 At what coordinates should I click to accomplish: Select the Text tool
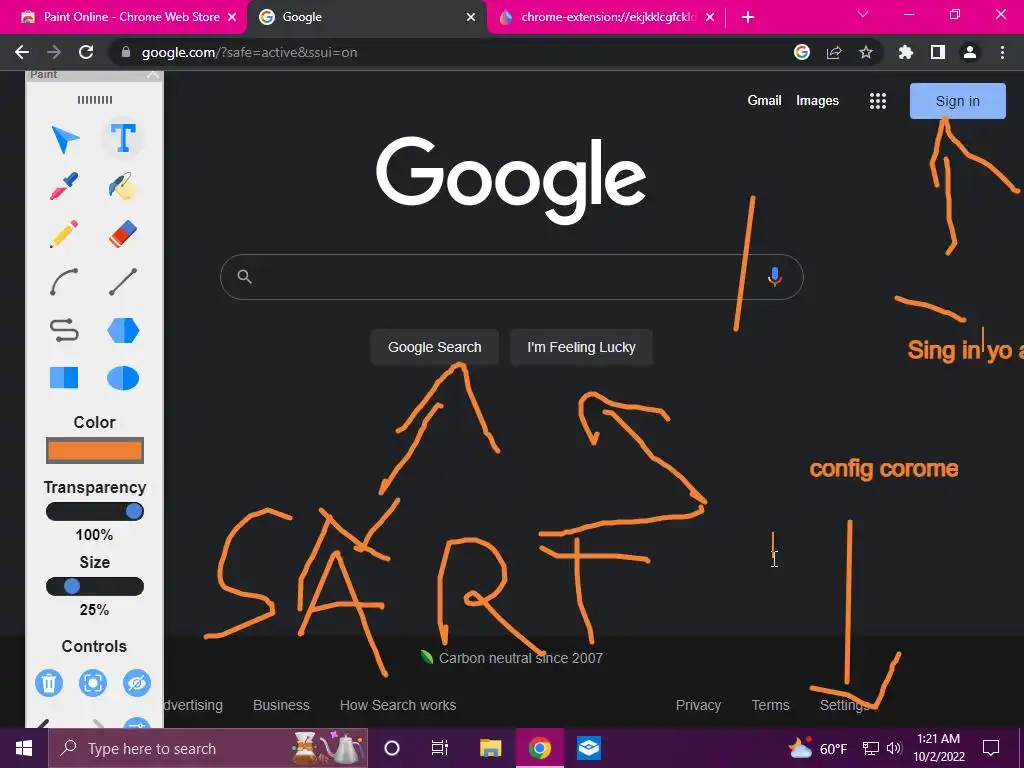(123, 138)
